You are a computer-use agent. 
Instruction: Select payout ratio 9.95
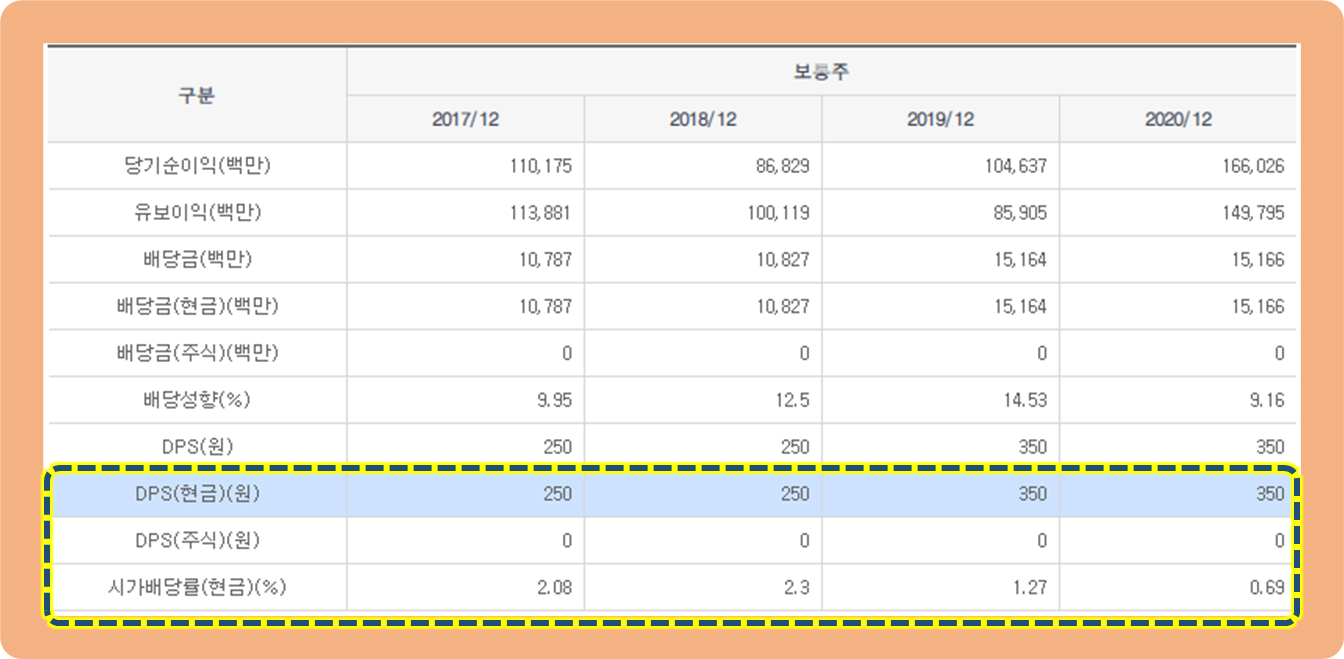555,401
